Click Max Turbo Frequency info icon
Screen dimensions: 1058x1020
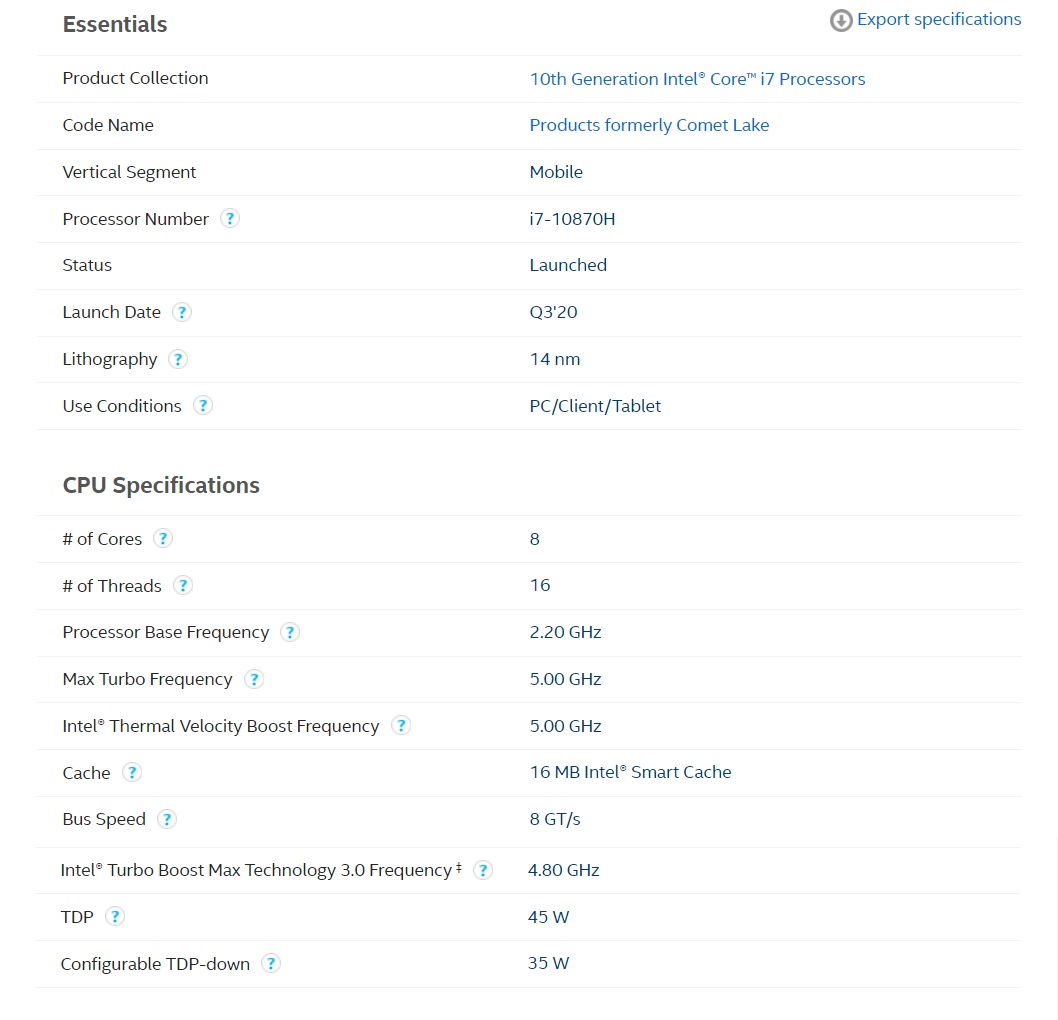click(x=254, y=679)
